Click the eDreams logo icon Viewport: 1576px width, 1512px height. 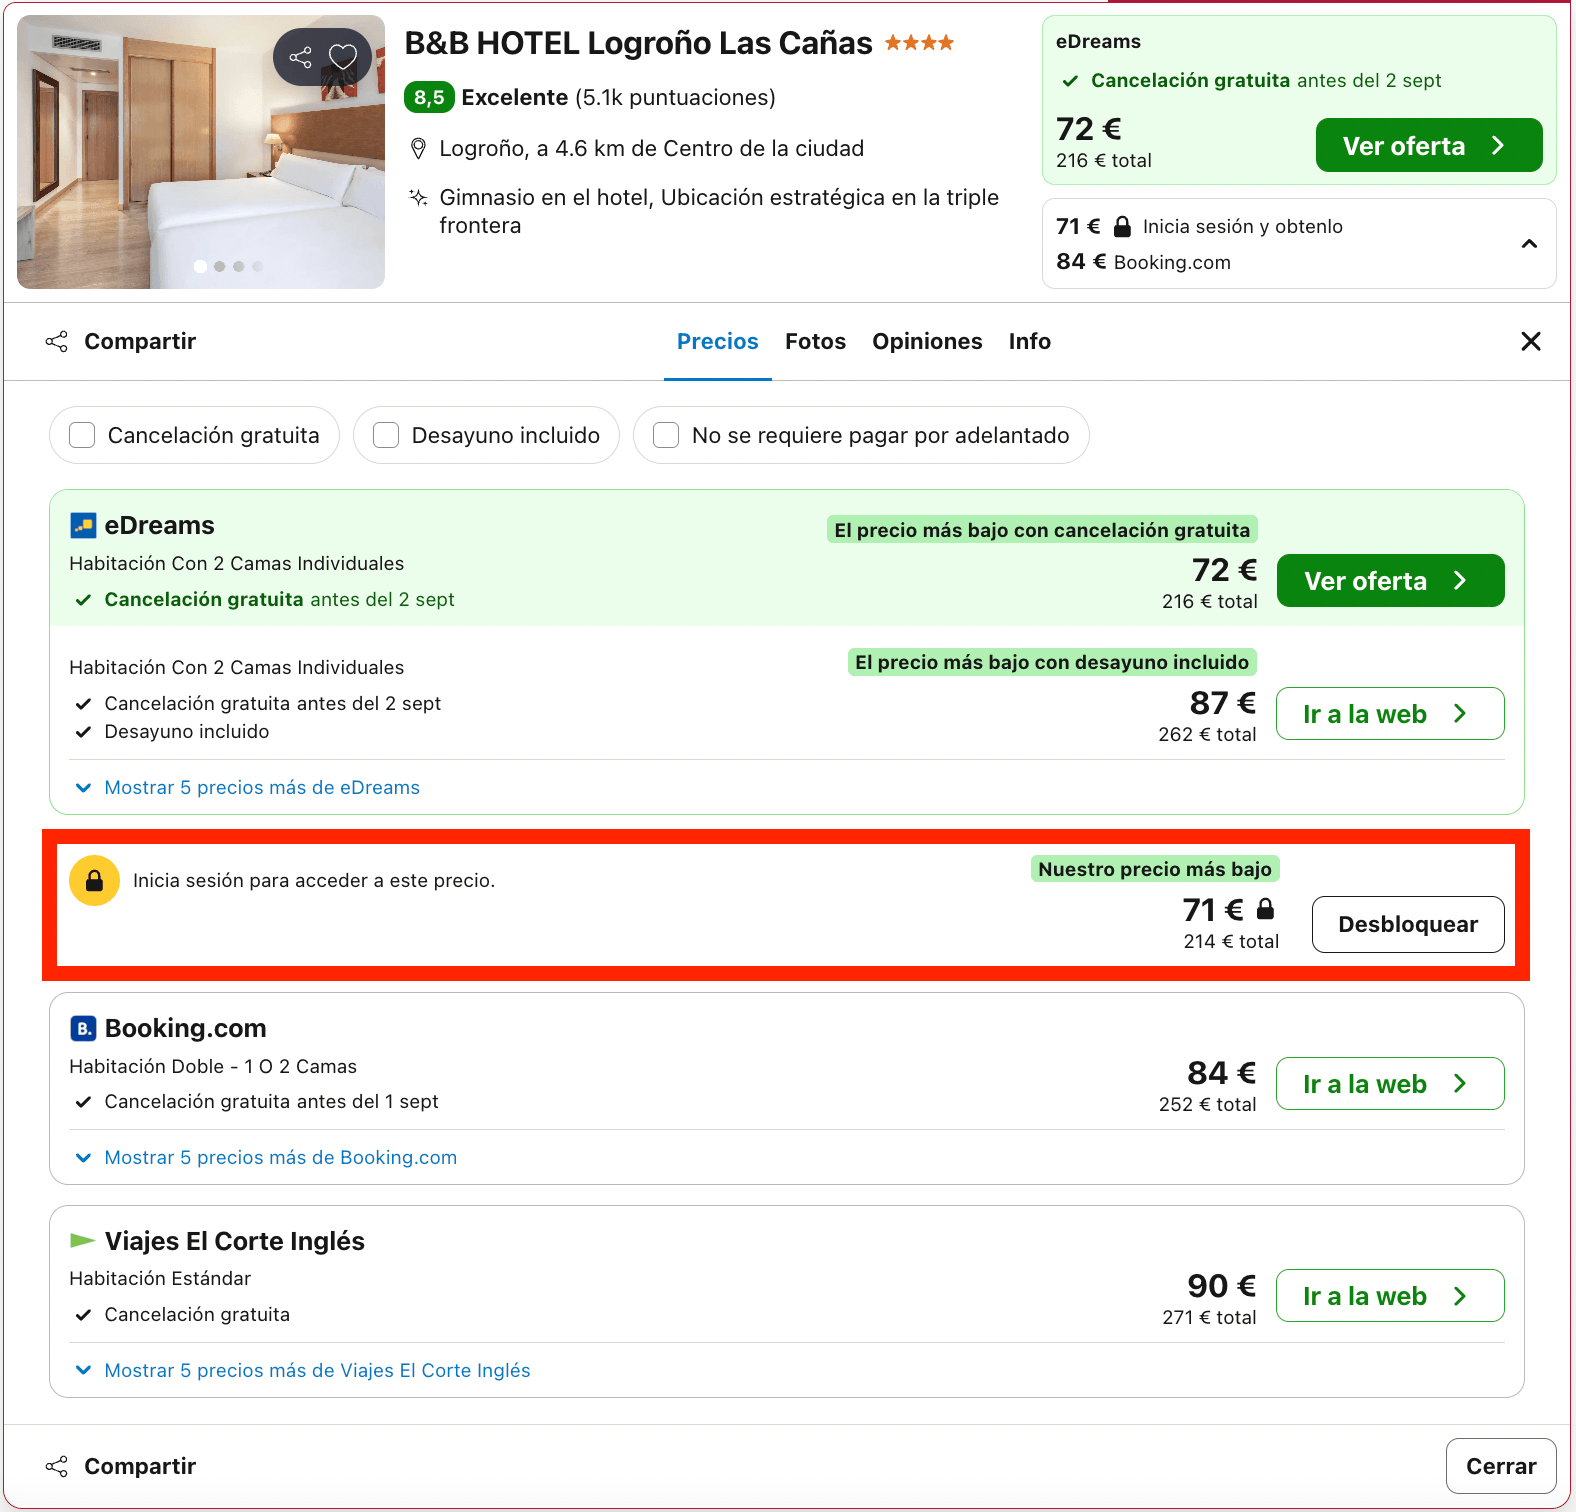[x=83, y=525]
